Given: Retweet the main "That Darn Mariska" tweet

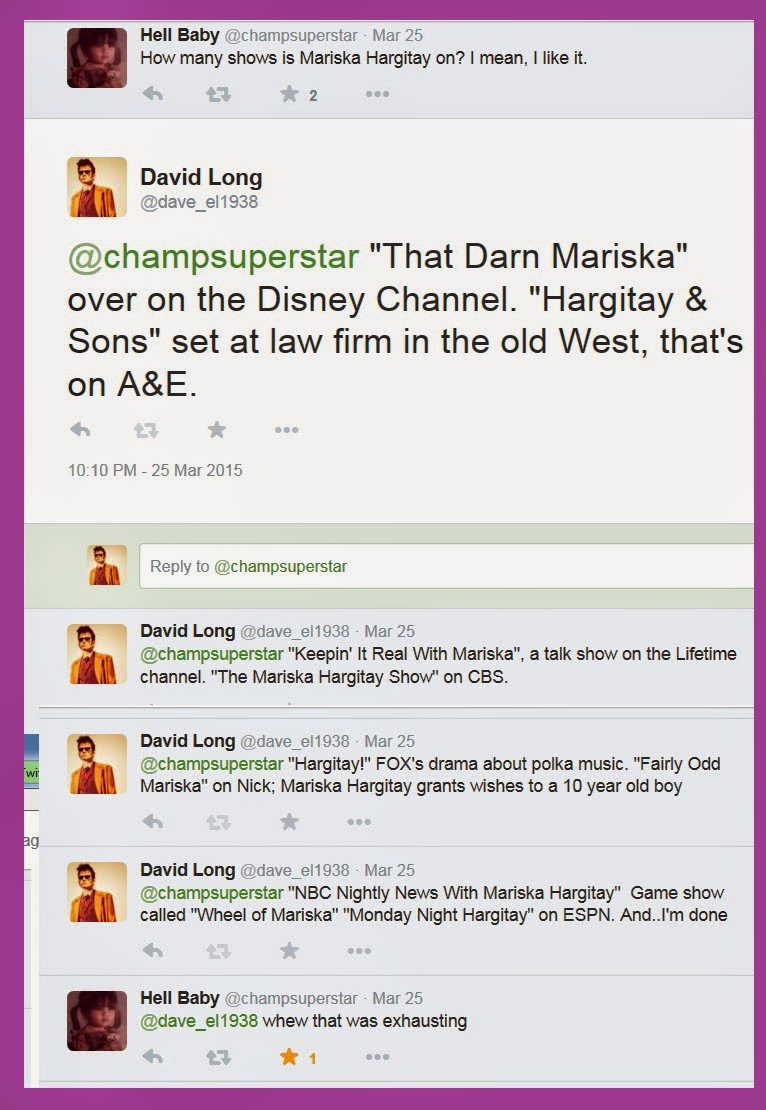Looking at the screenshot, I should coord(146,430).
